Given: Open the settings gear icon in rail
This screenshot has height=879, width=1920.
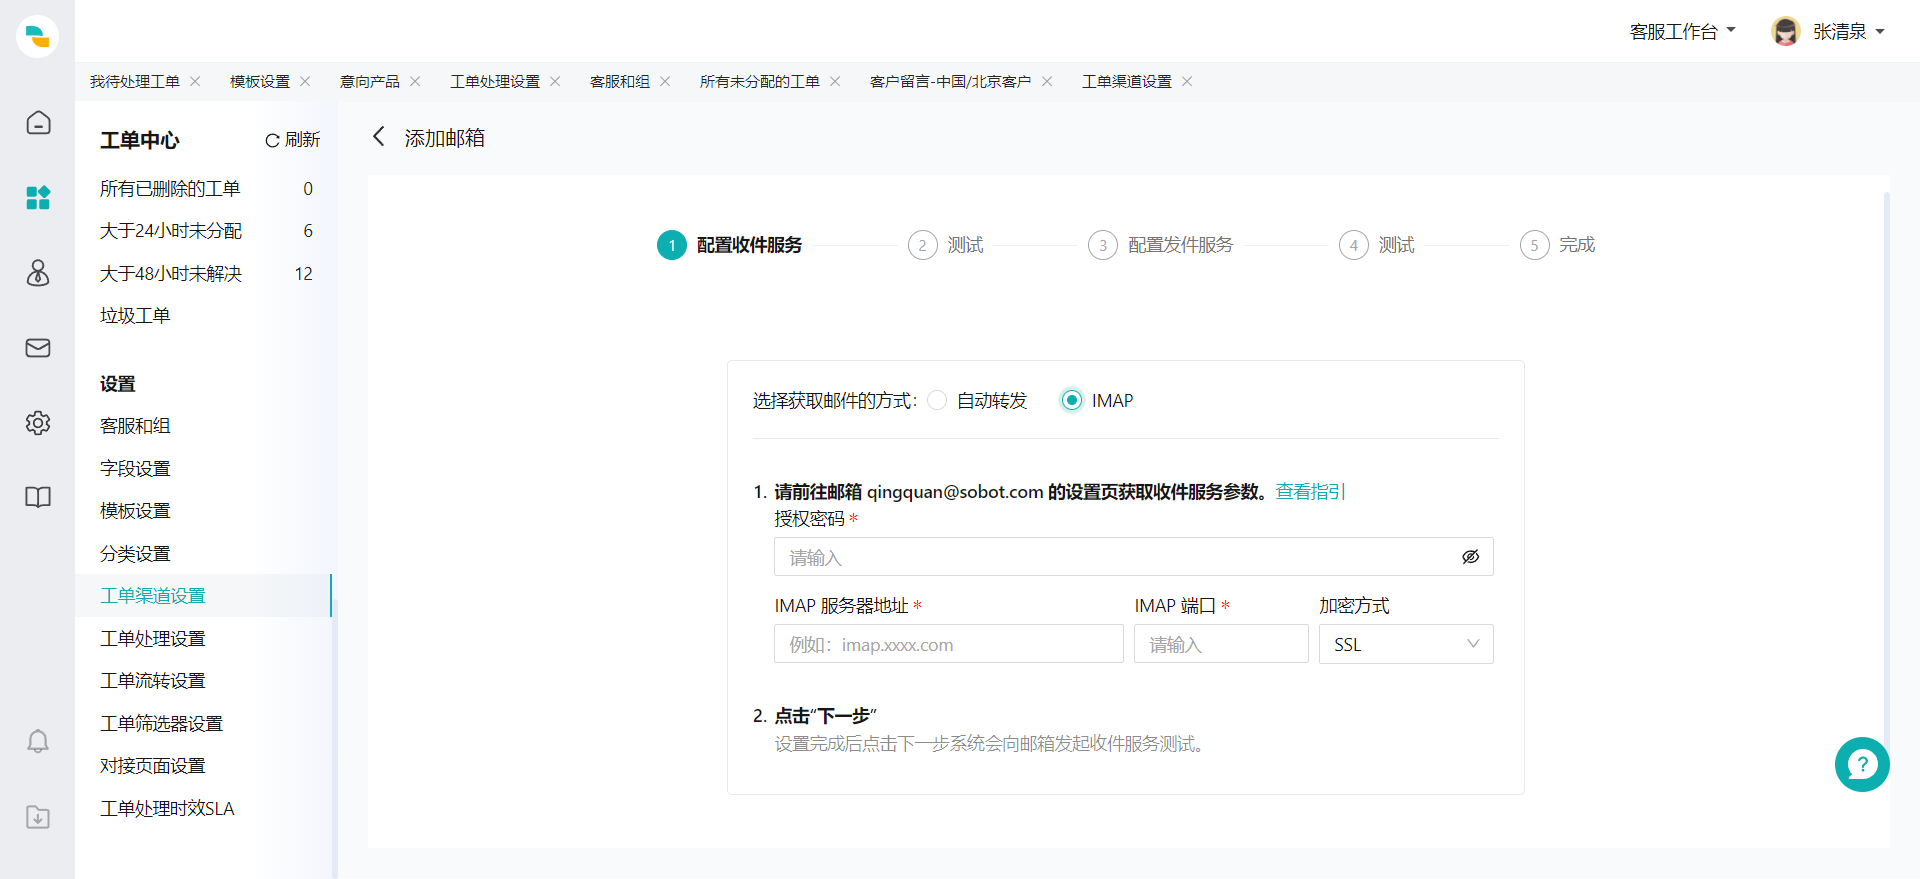Looking at the screenshot, I should pyautogui.click(x=38, y=423).
